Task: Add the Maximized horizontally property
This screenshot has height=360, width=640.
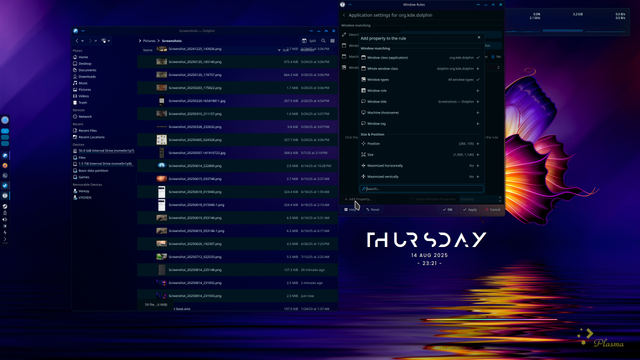Action: tap(478, 166)
